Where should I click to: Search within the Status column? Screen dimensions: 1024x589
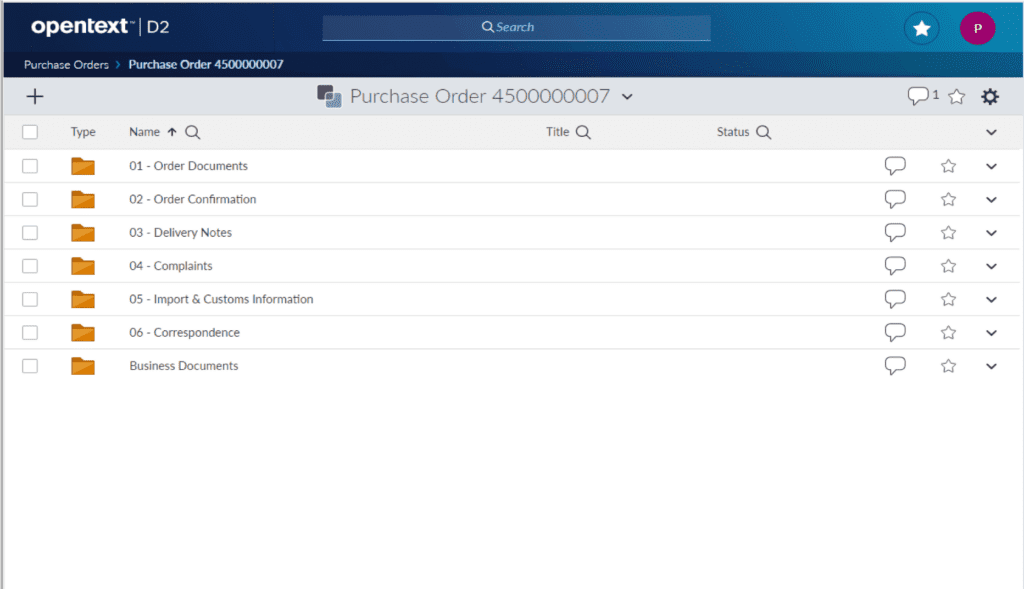tap(764, 131)
